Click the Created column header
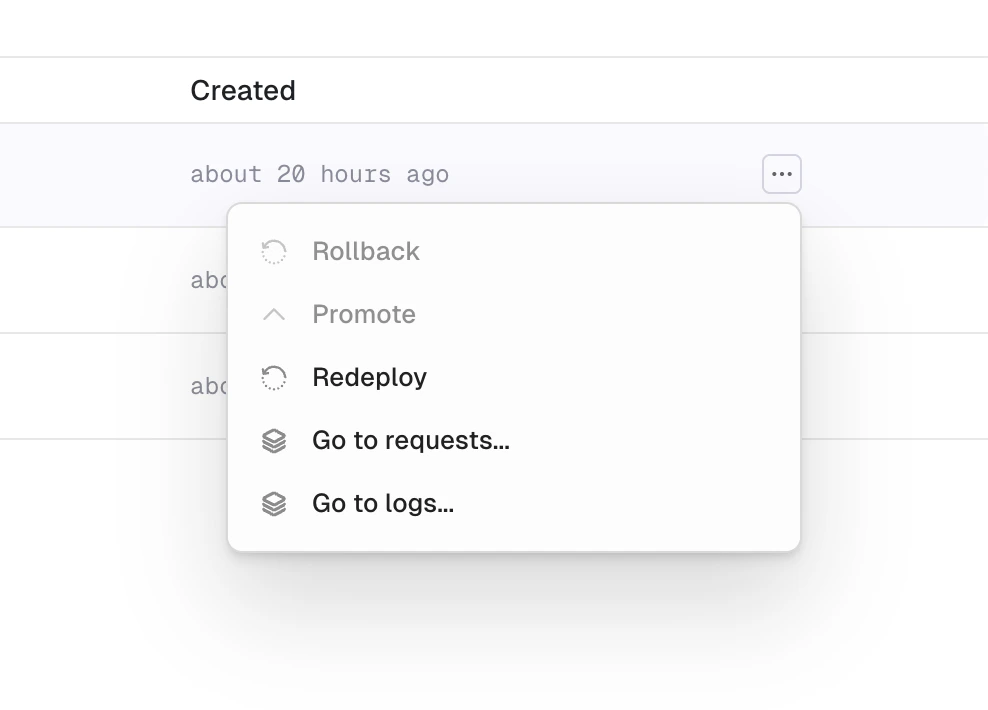Screen dimensions: 988x710 pyautogui.click(x=243, y=90)
